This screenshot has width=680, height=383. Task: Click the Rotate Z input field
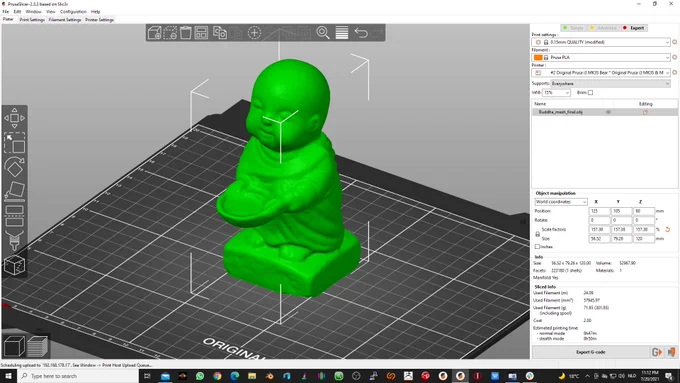click(x=644, y=220)
